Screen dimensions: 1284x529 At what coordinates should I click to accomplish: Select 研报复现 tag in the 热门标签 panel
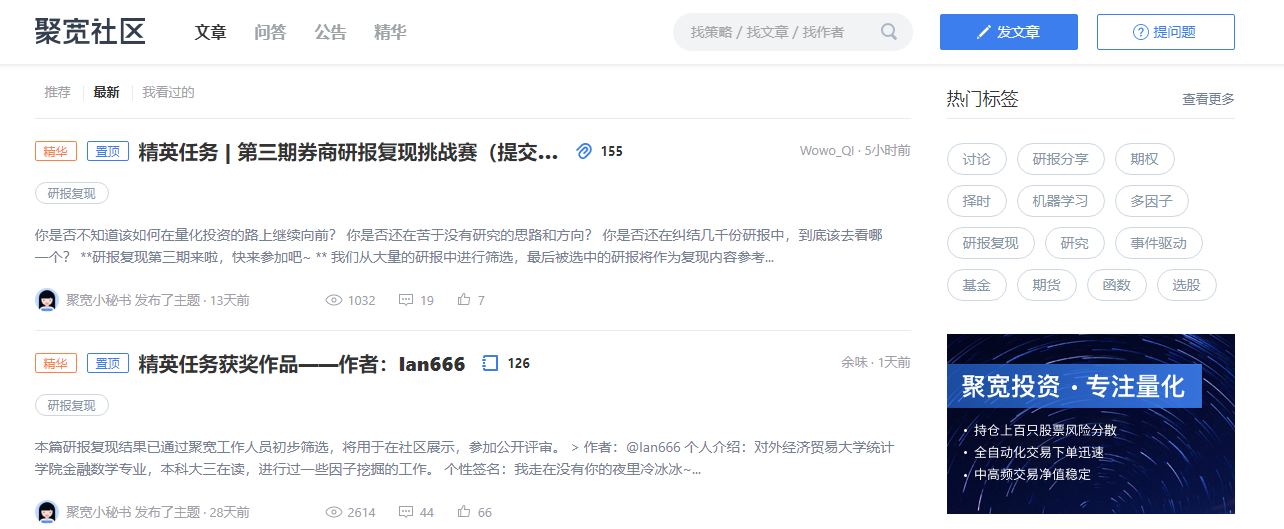click(x=990, y=243)
